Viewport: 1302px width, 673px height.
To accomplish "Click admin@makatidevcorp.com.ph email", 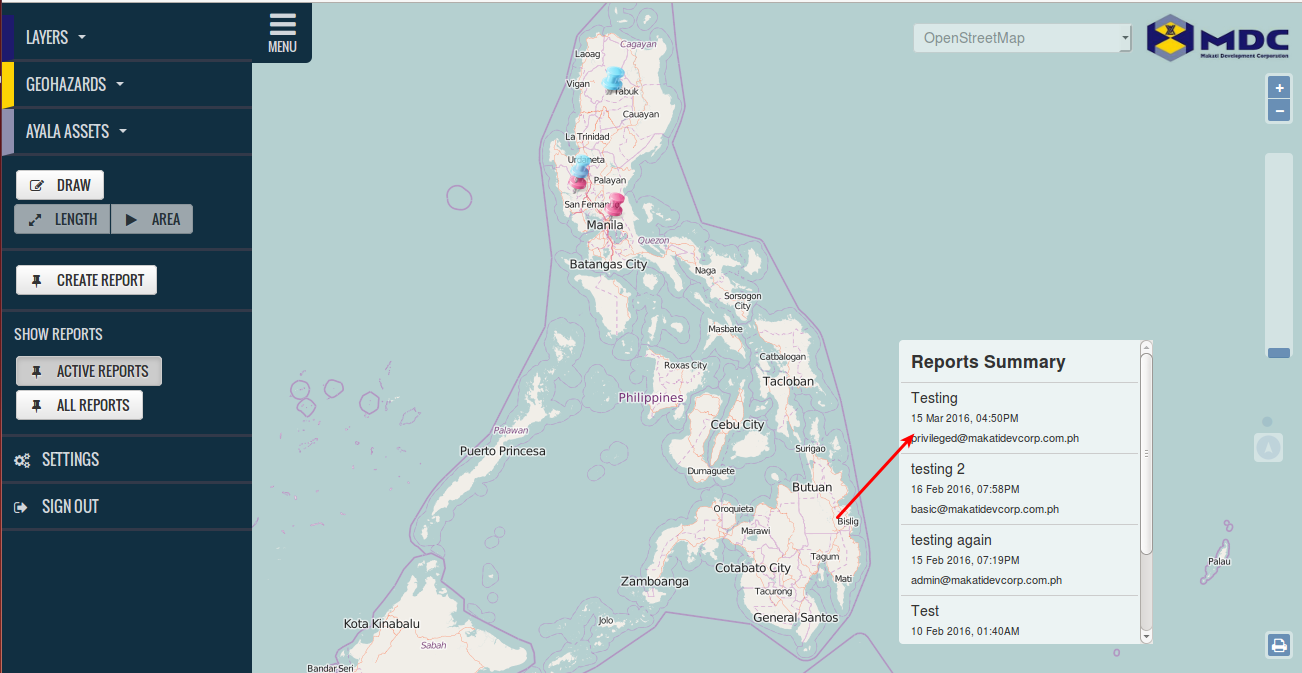I will [986, 580].
